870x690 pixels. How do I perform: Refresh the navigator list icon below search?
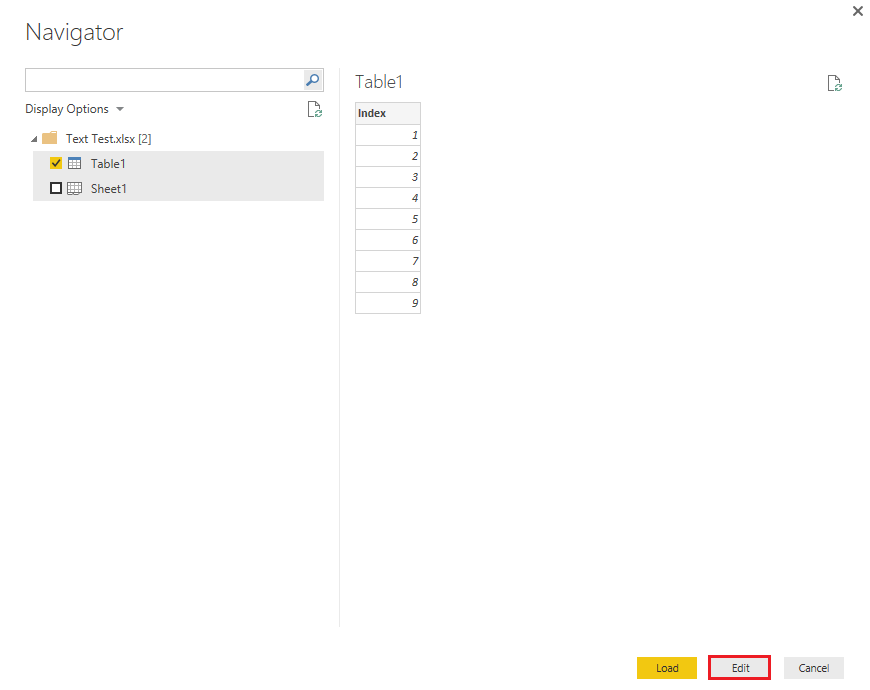(x=315, y=109)
